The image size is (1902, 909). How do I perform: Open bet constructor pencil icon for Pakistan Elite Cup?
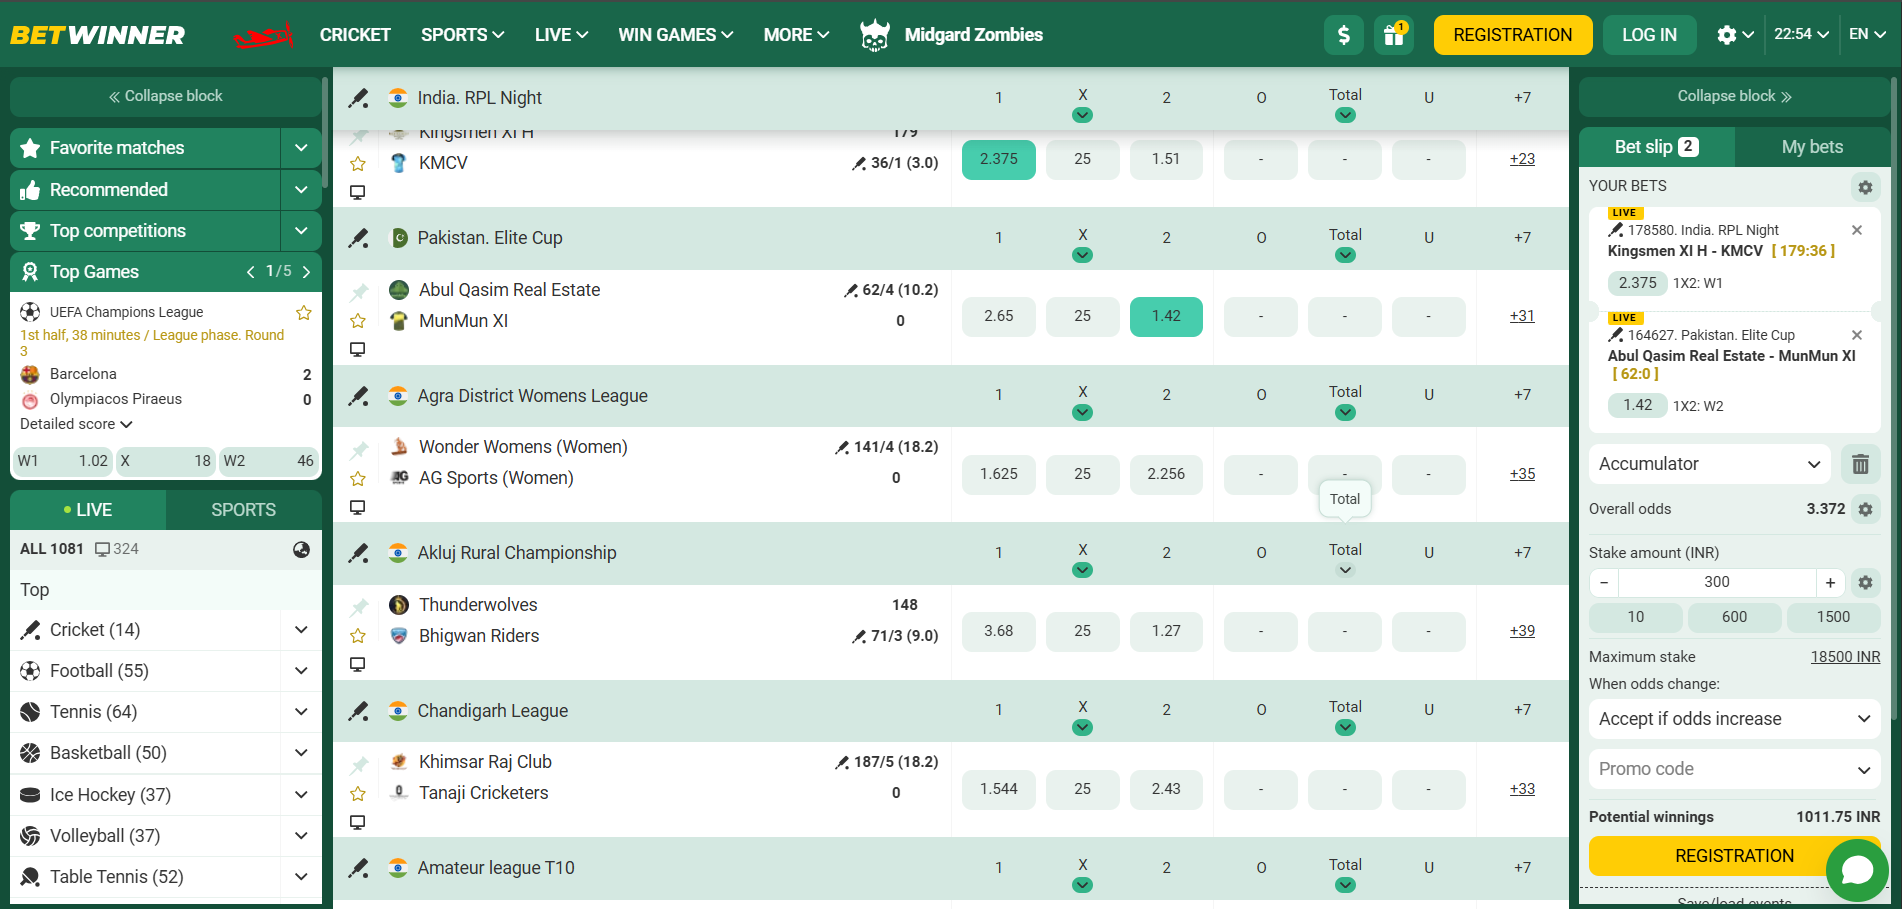(358, 238)
